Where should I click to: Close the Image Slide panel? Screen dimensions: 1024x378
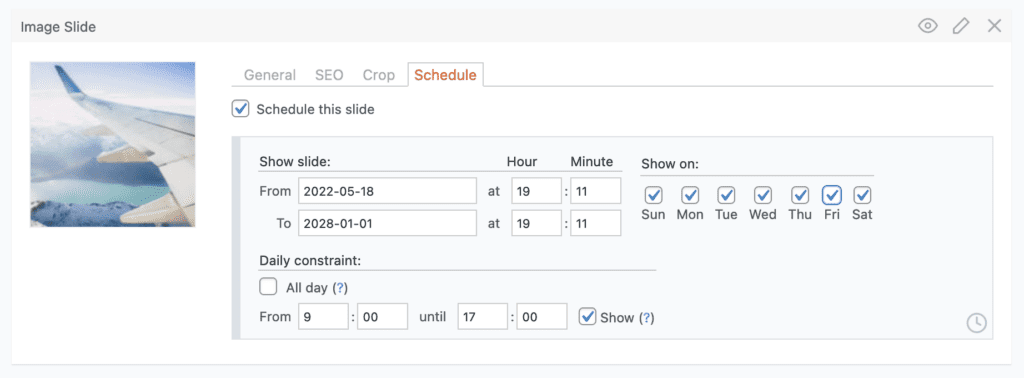(x=994, y=26)
